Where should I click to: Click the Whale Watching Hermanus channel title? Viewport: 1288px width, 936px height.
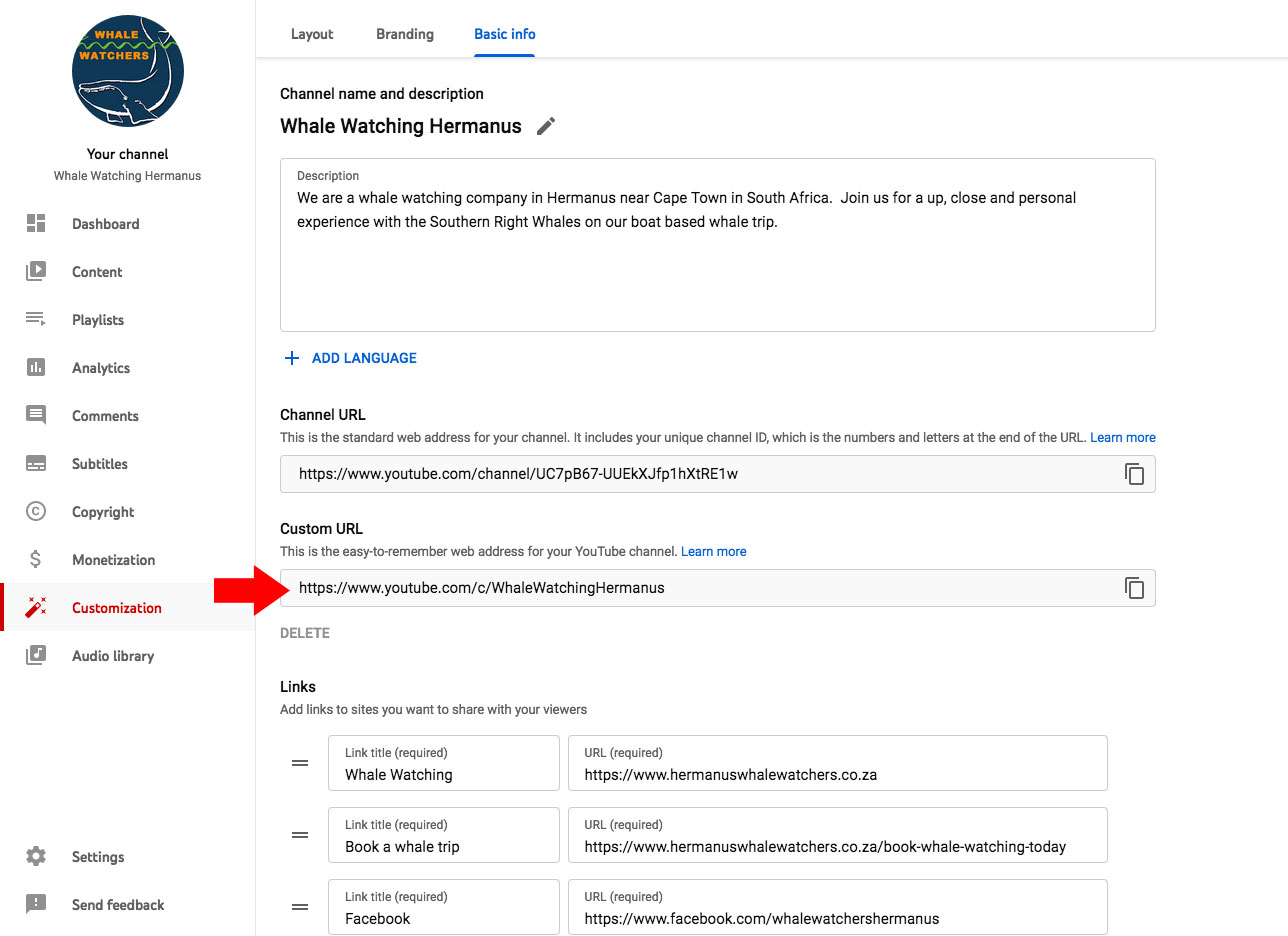[401, 126]
